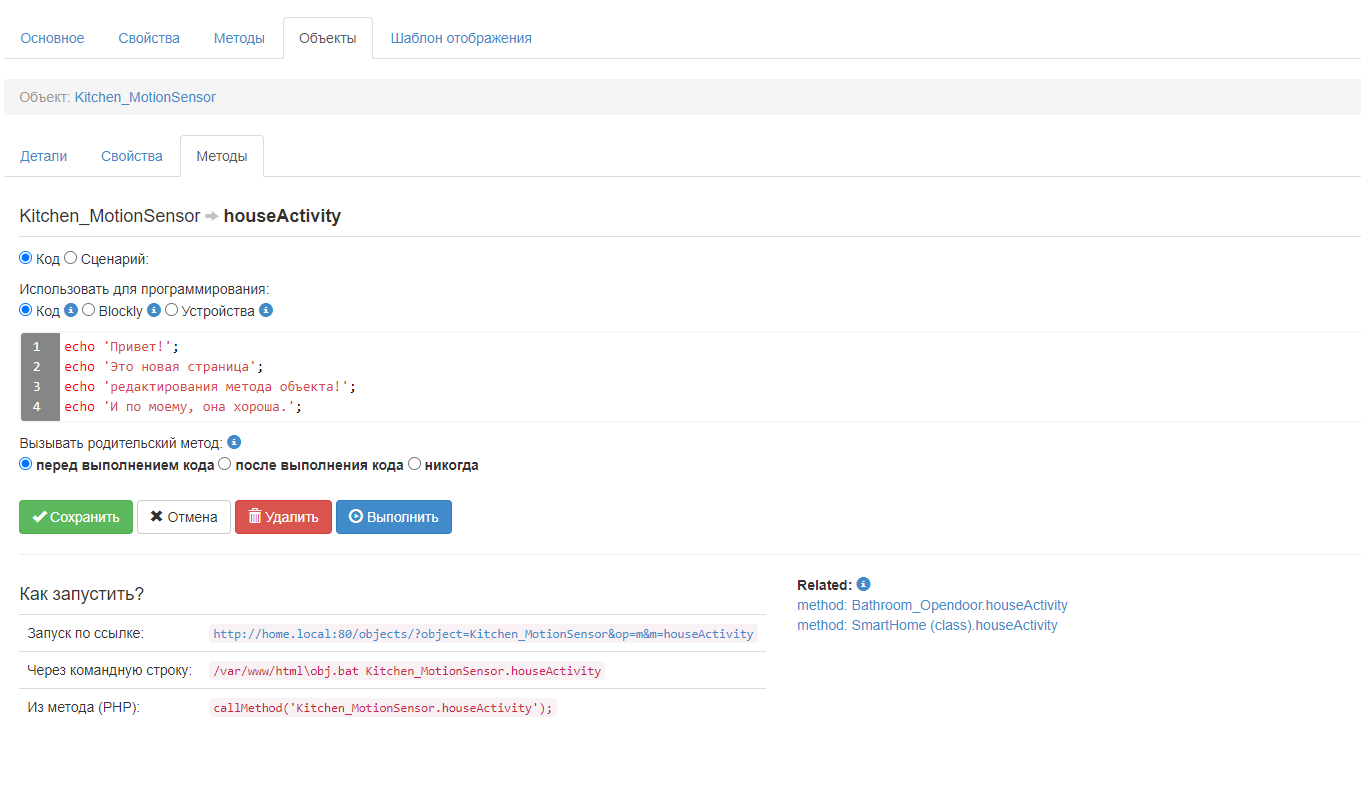This screenshot has width=1361, height=811.
Task: Open Bathroom_Opendoor.houseActivity related method
Action: (x=932, y=605)
